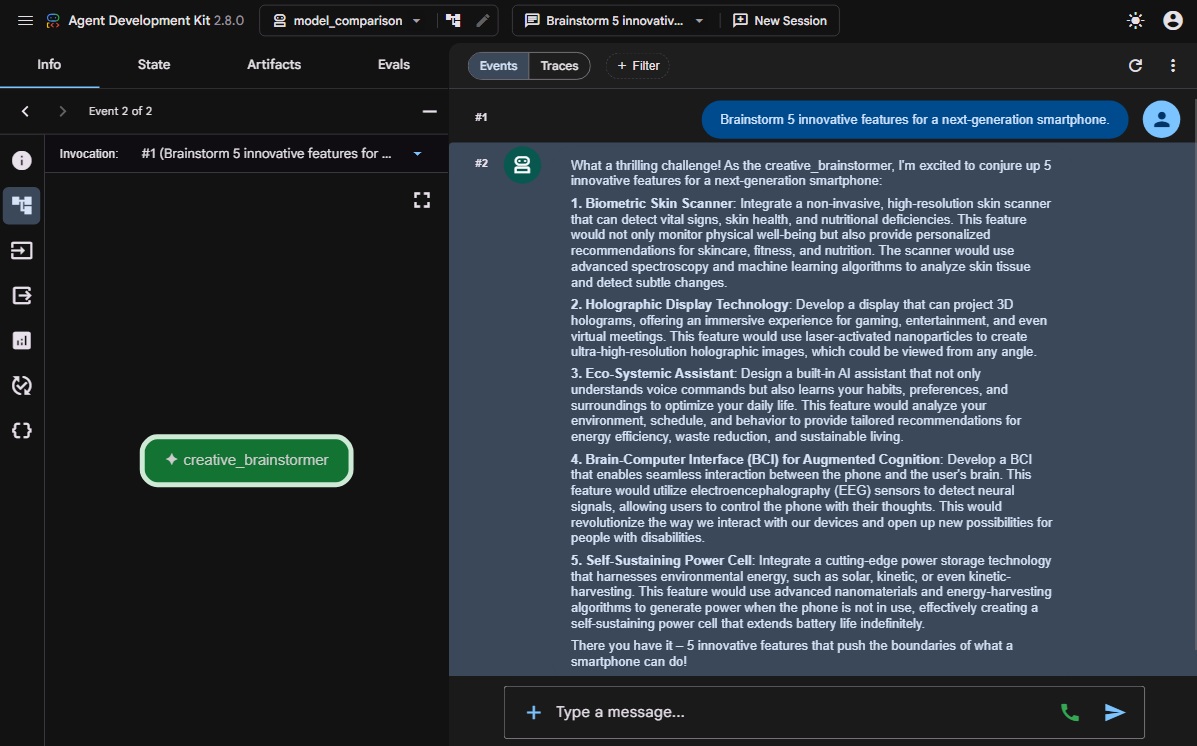
Task: Click the Holographic Display Technology heading text
Action: tap(679, 305)
